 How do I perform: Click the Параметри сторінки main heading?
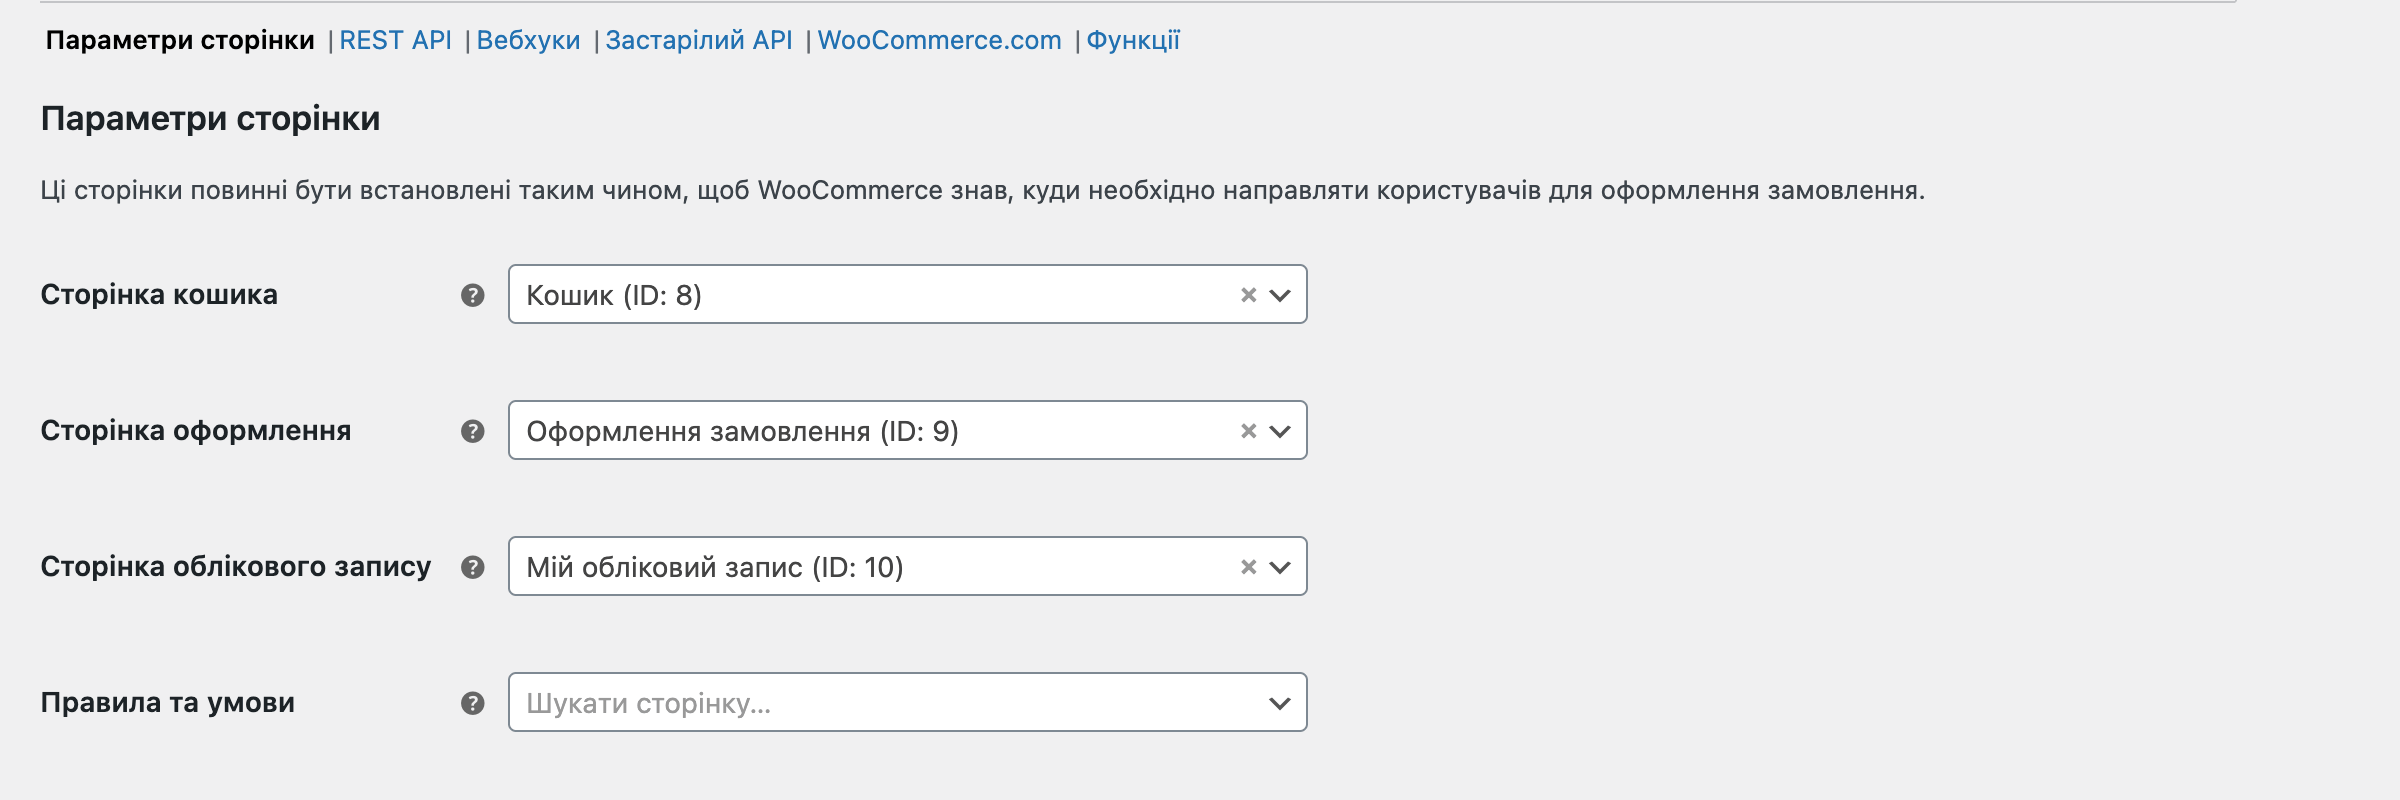tap(210, 119)
